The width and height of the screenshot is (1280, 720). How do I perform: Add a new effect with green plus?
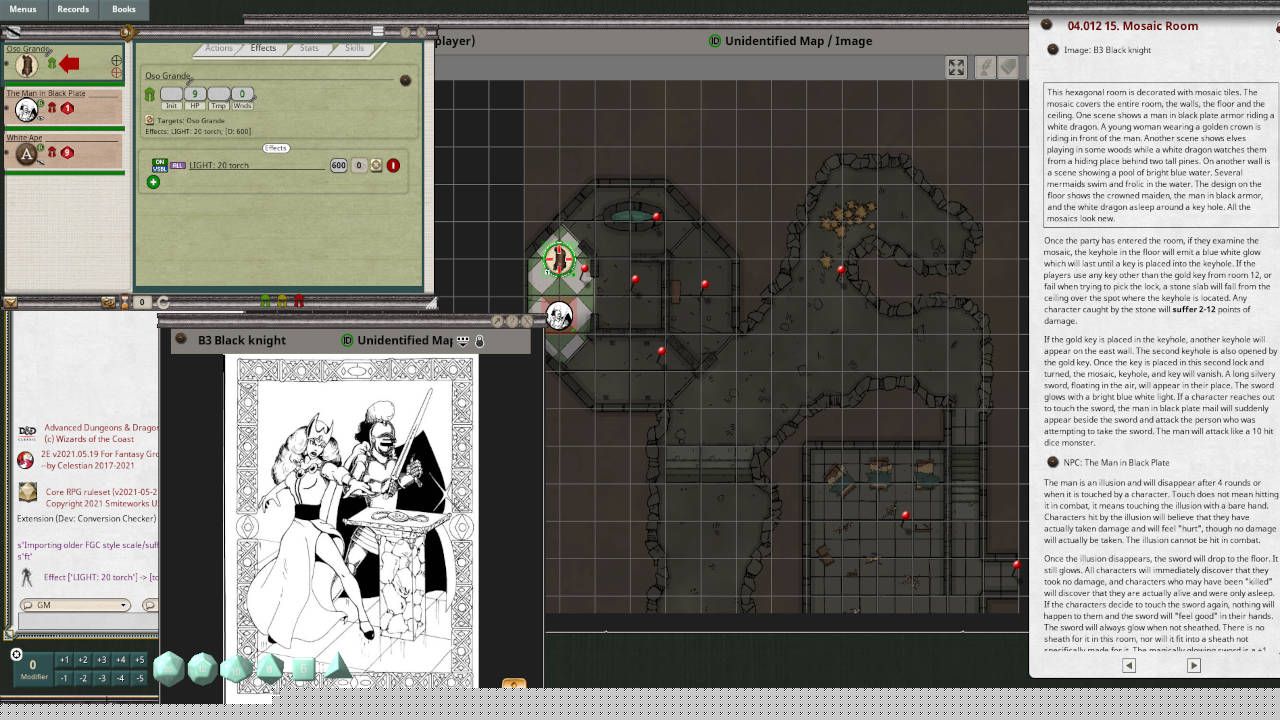[x=153, y=182]
